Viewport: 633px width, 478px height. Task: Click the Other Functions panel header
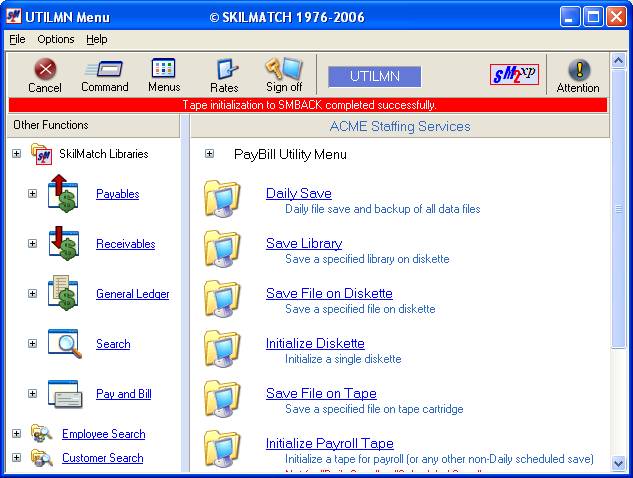94,126
